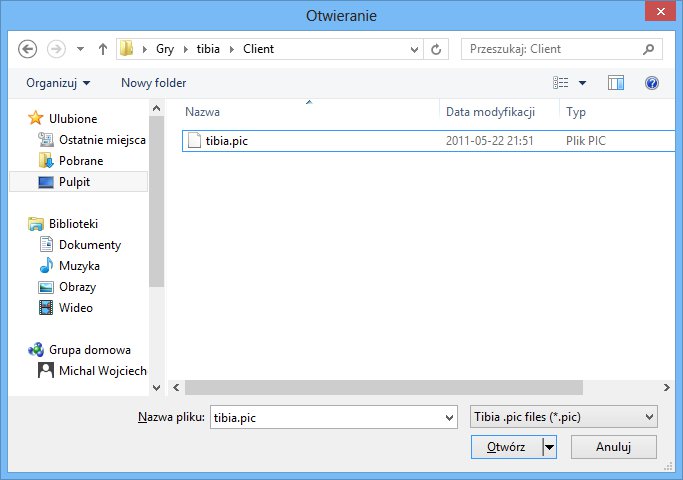This screenshot has width=683, height=480.
Task: Click the Obrazy picture icon
Action: click(46, 287)
